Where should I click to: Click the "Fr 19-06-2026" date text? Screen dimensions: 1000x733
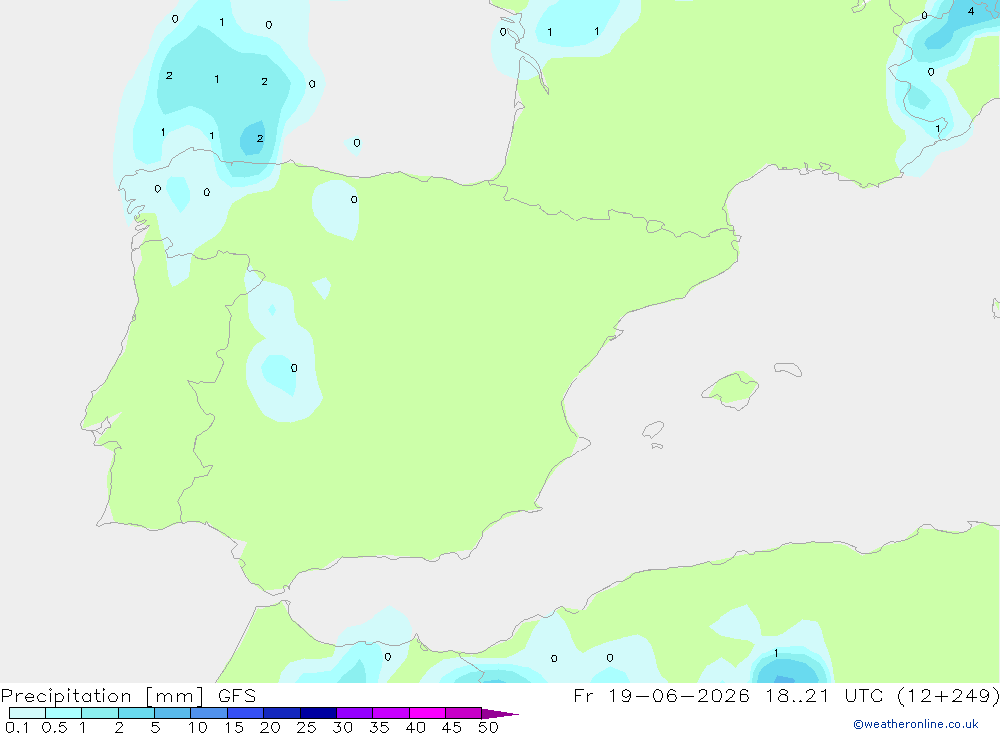(661, 695)
